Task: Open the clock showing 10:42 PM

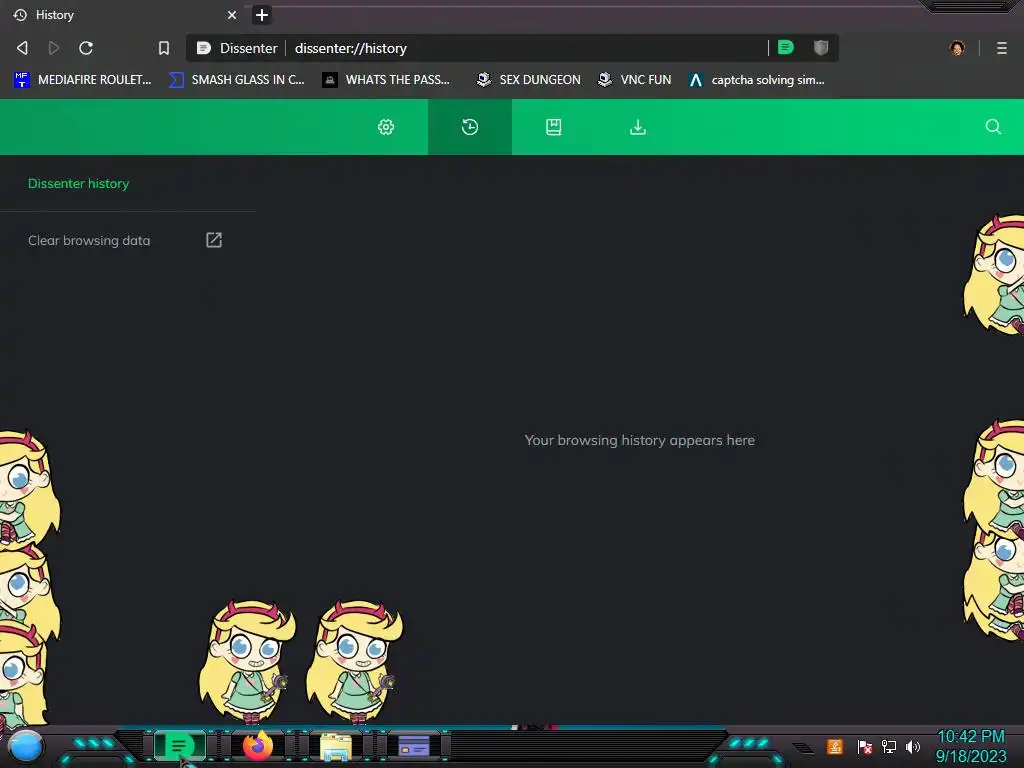Action: point(971,746)
